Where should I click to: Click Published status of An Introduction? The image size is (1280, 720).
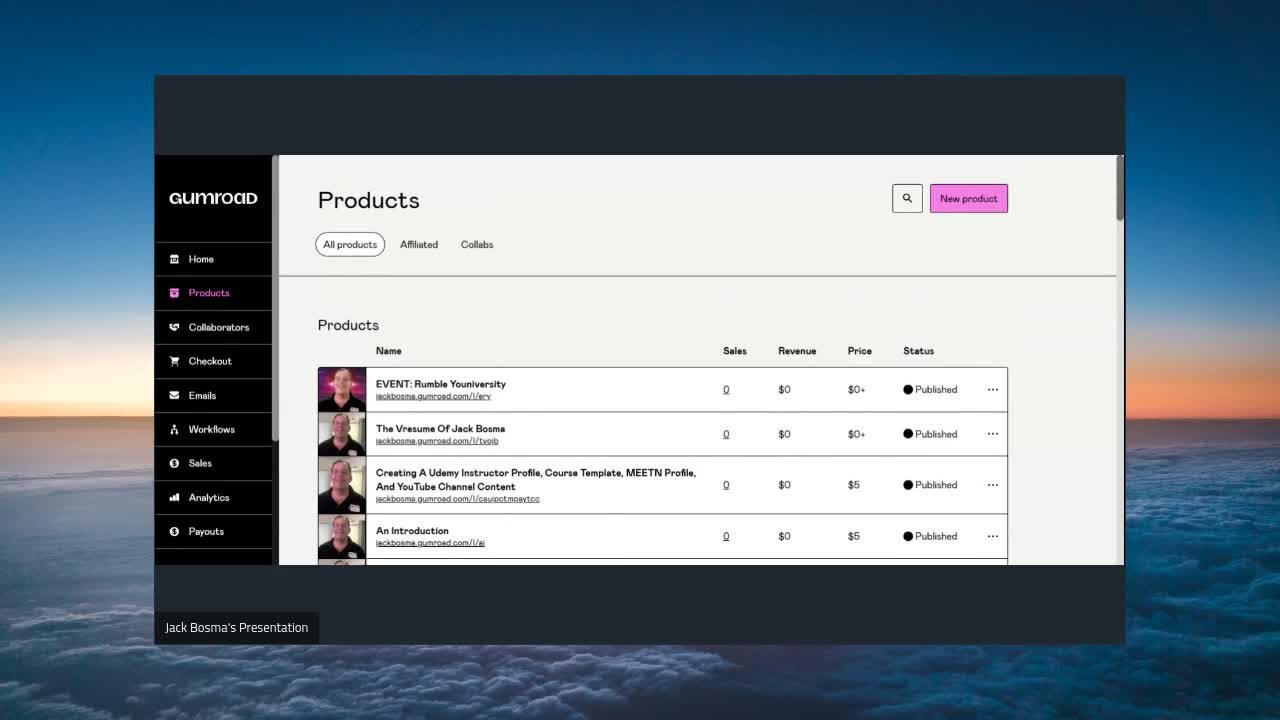[x=930, y=536]
